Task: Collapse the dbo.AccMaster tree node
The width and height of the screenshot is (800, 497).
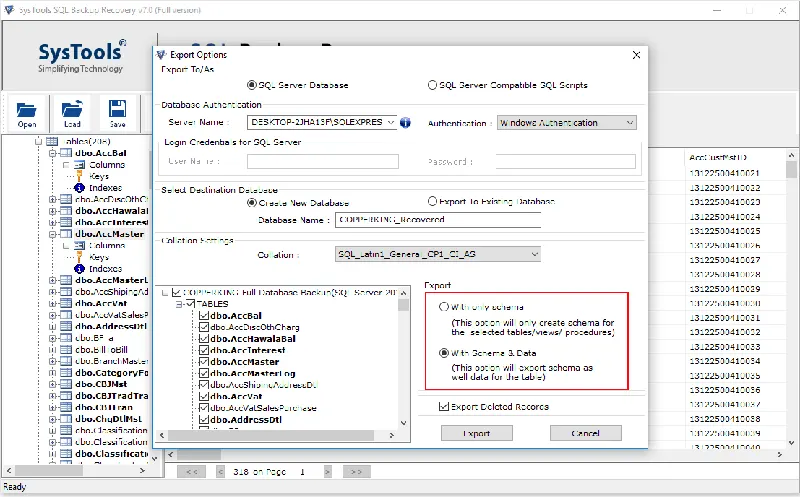Action: pyautogui.click(x=52, y=234)
